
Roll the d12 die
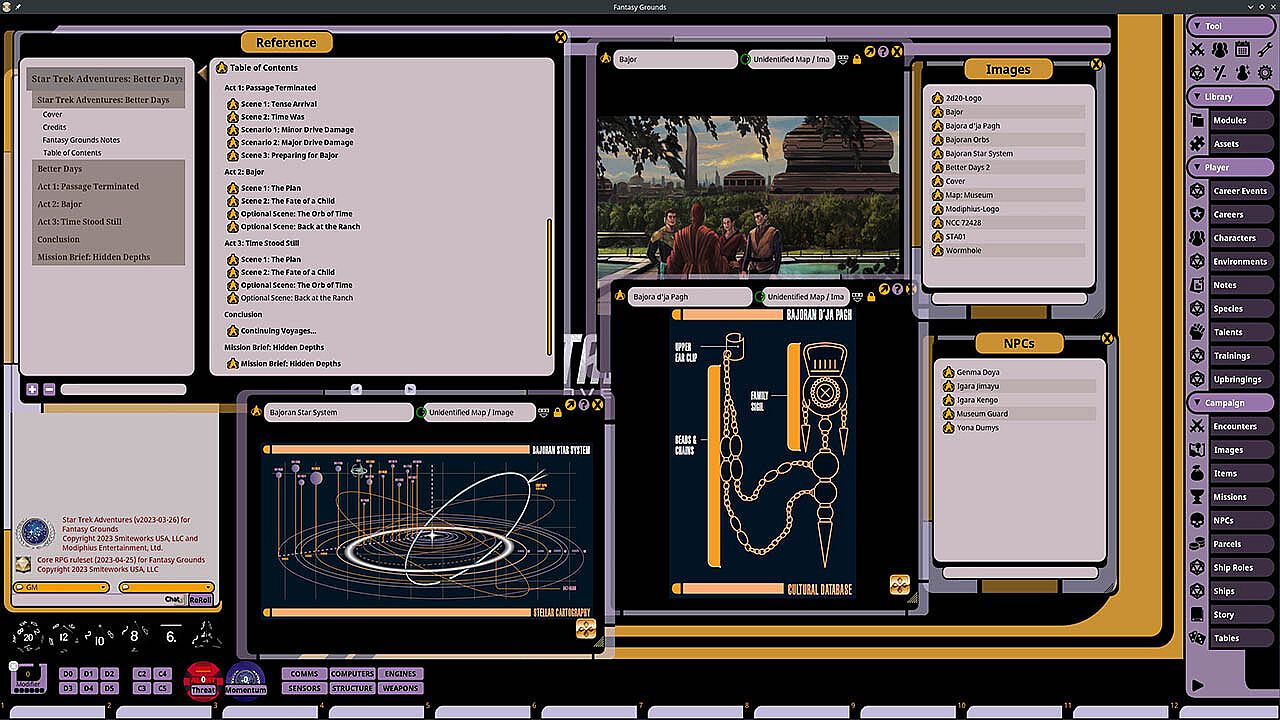click(64, 635)
